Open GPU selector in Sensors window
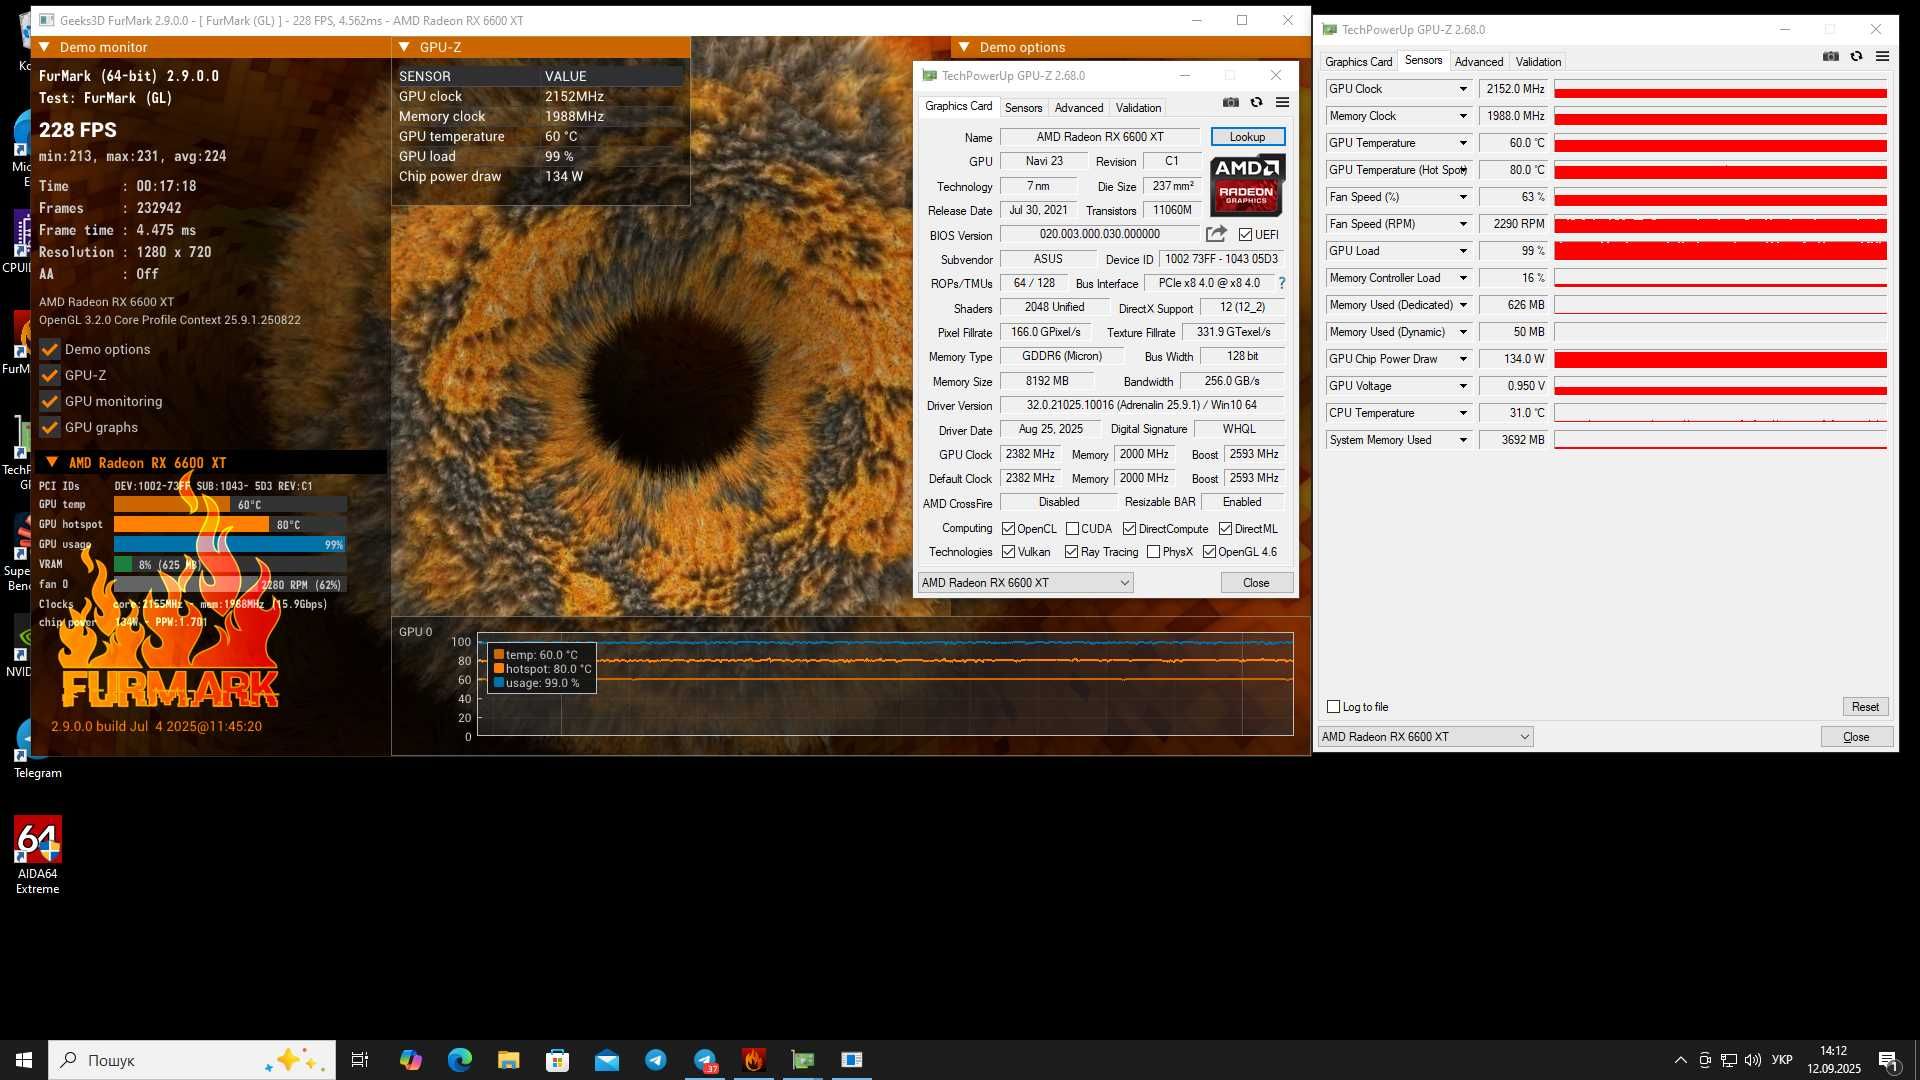Image resolution: width=1920 pixels, height=1080 pixels. tap(1425, 737)
